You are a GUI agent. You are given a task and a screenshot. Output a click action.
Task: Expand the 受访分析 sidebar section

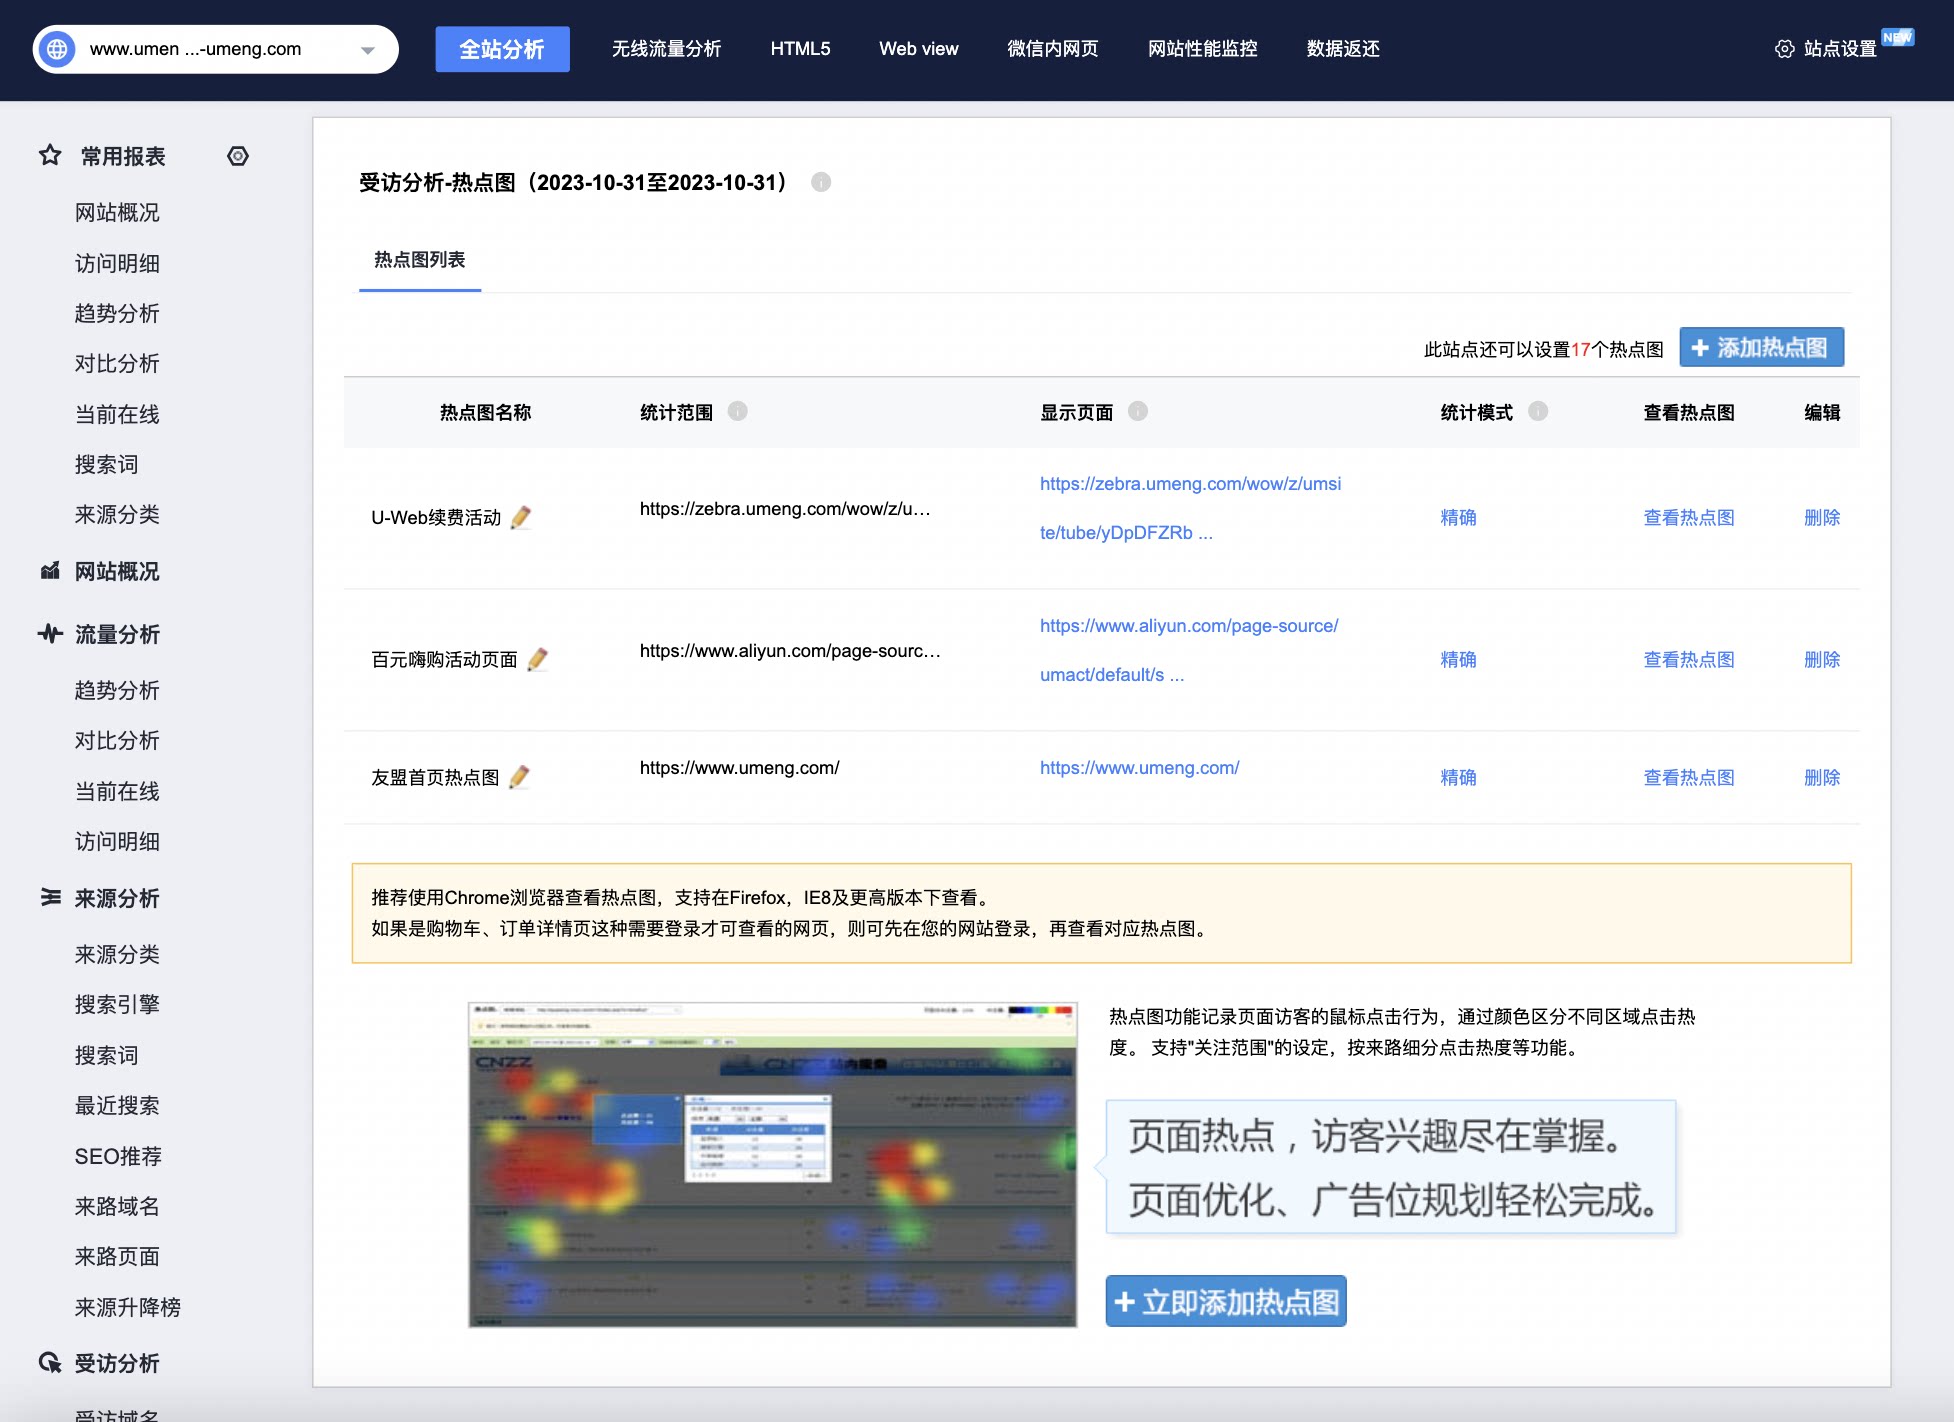coord(116,1363)
